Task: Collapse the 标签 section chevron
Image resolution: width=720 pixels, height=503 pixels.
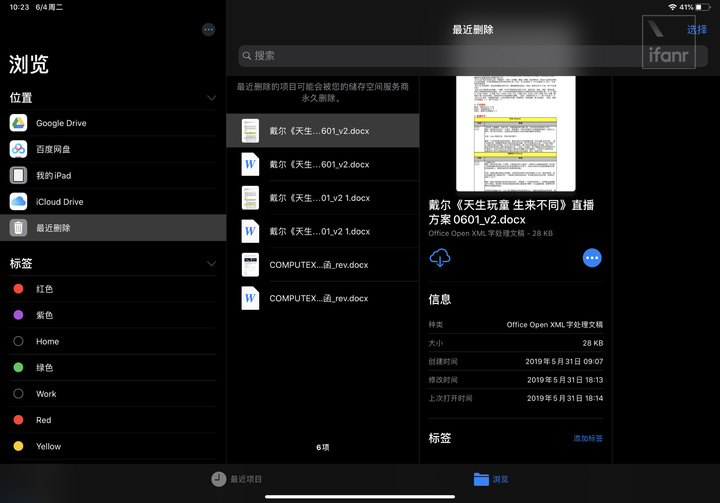Action: pyautogui.click(x=211, y=264)
